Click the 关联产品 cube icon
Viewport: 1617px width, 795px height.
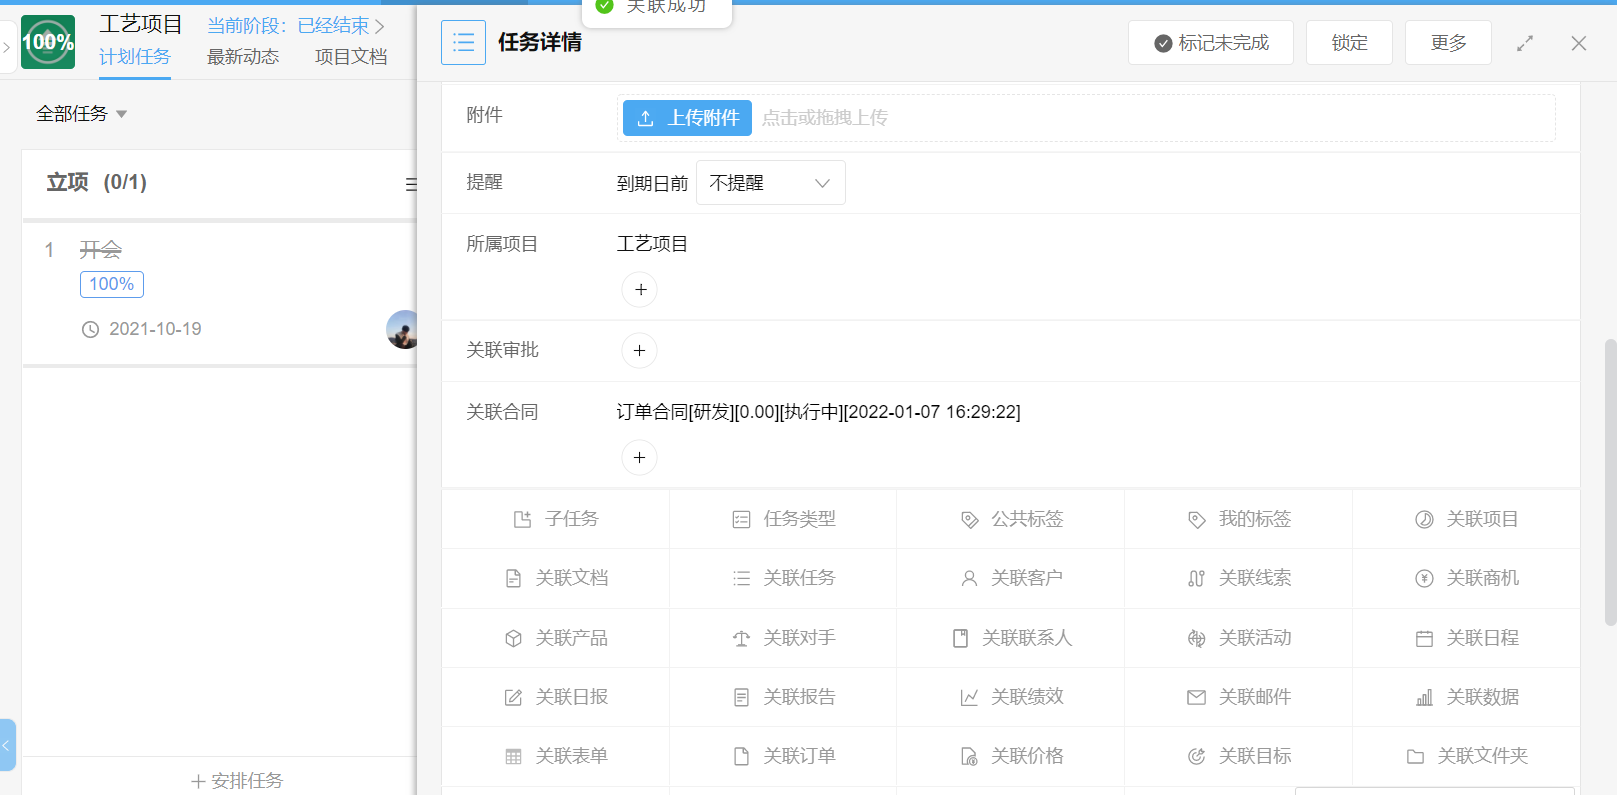513,638
